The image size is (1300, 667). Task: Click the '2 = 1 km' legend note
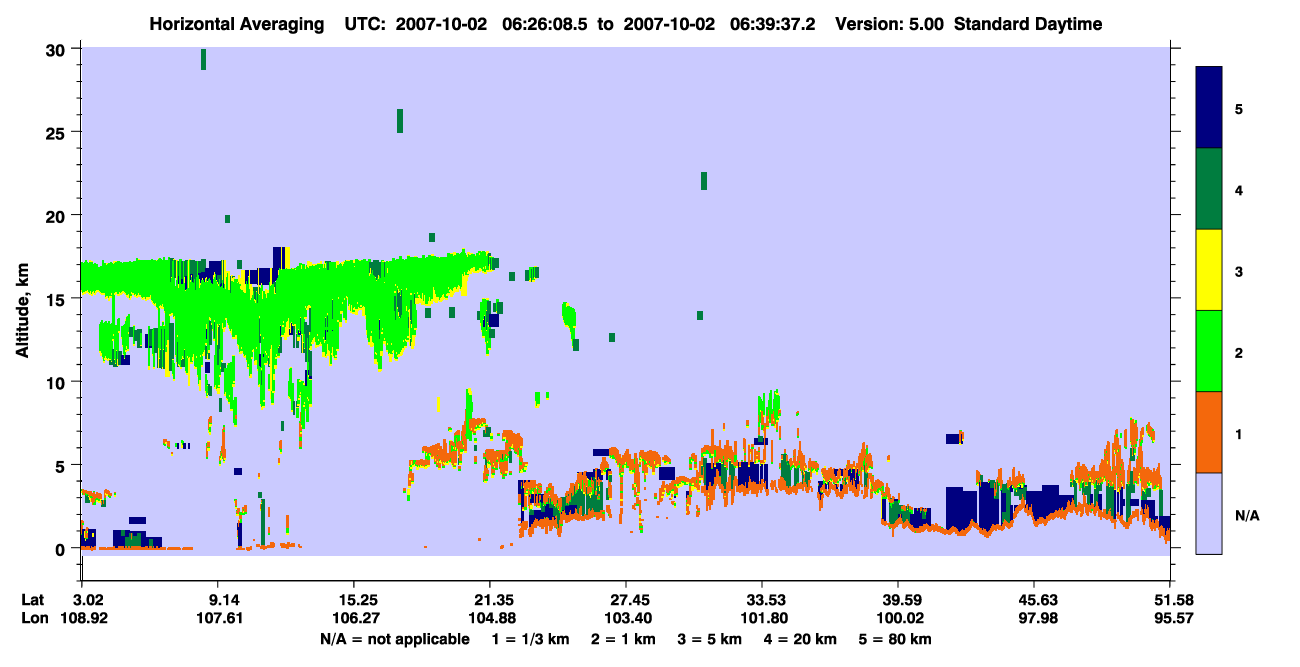point(622,638)
